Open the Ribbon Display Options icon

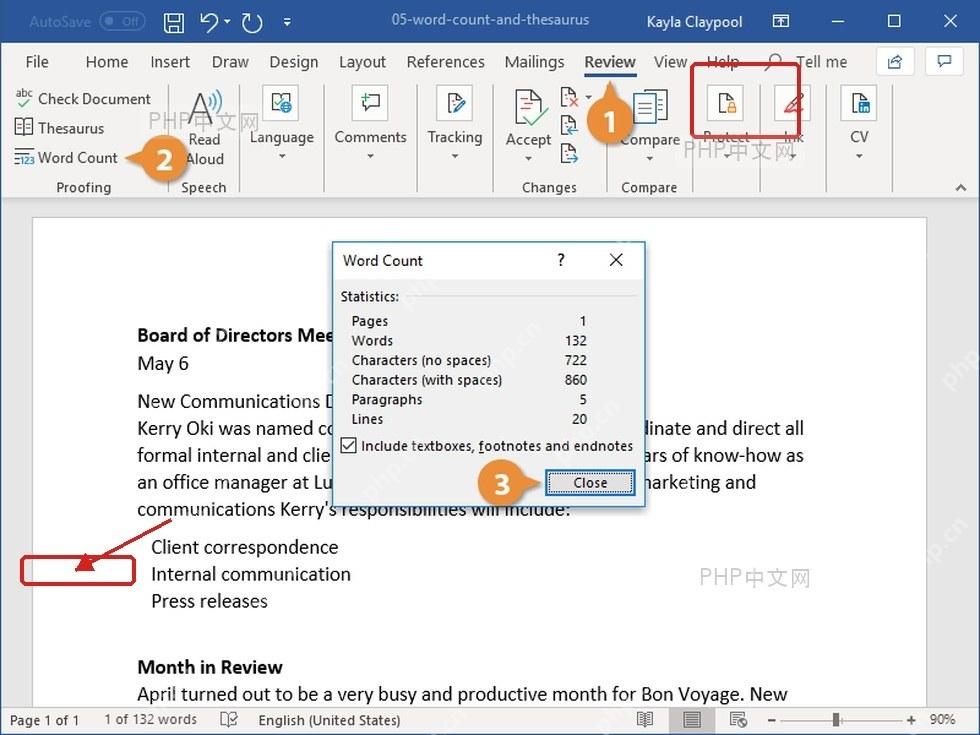[x=781, y=22]
